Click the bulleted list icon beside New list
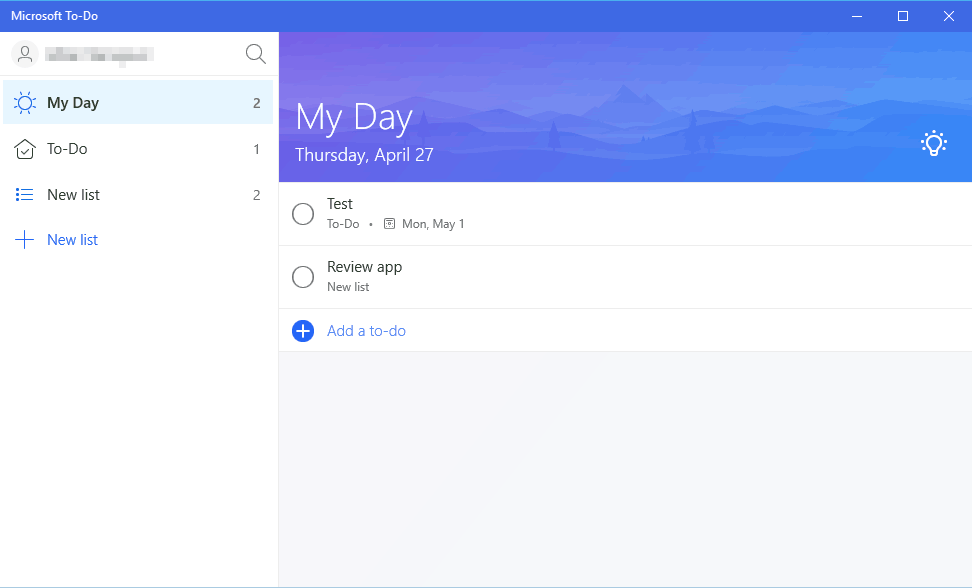Viewport: 972px width, 588px height. point(25,195)
